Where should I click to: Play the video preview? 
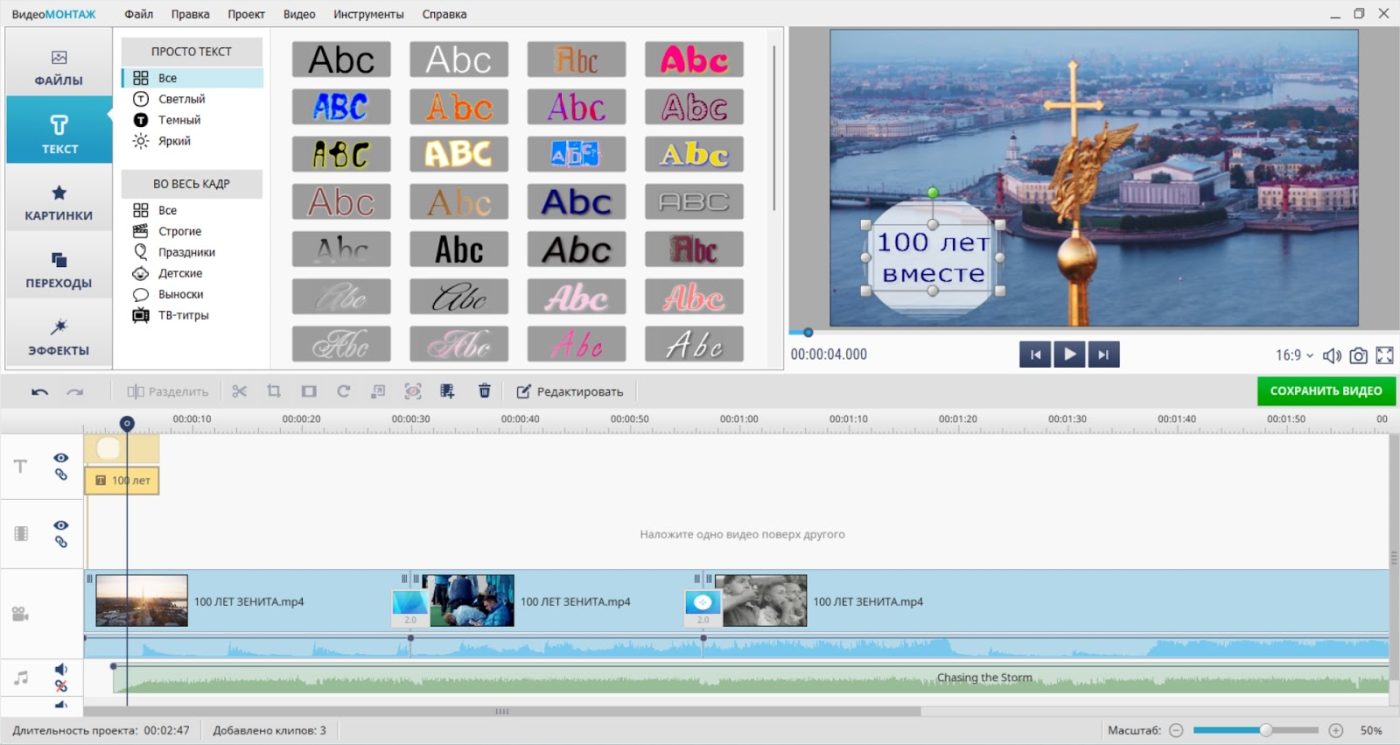click(x=1069, y=354)
